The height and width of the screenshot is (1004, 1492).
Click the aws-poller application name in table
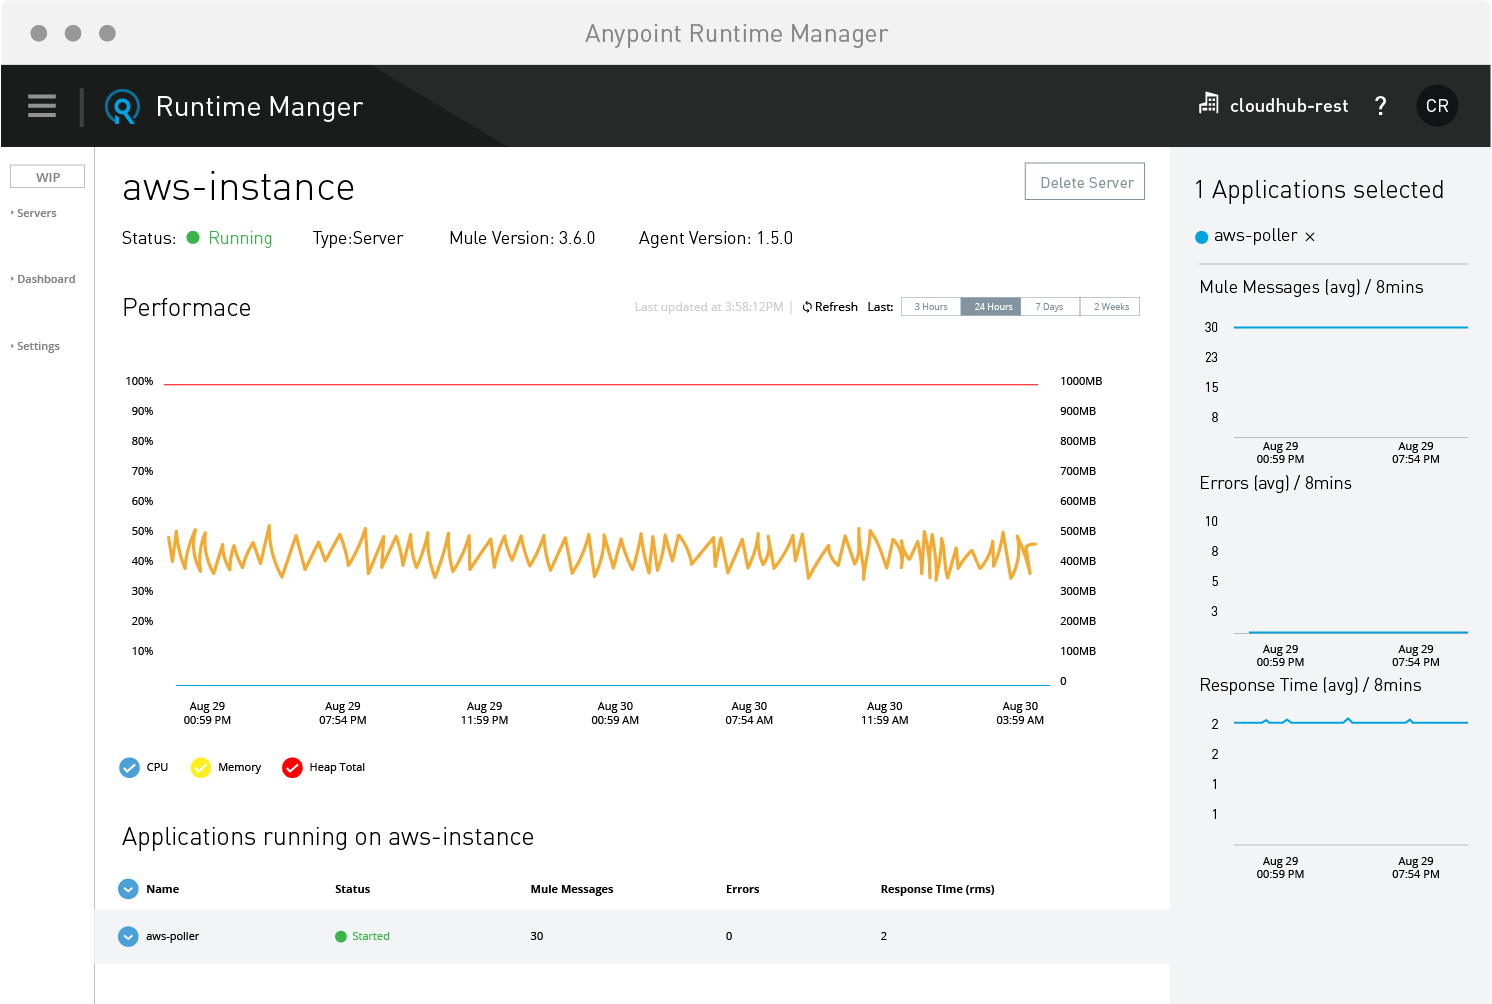click(x=172, y=937)
